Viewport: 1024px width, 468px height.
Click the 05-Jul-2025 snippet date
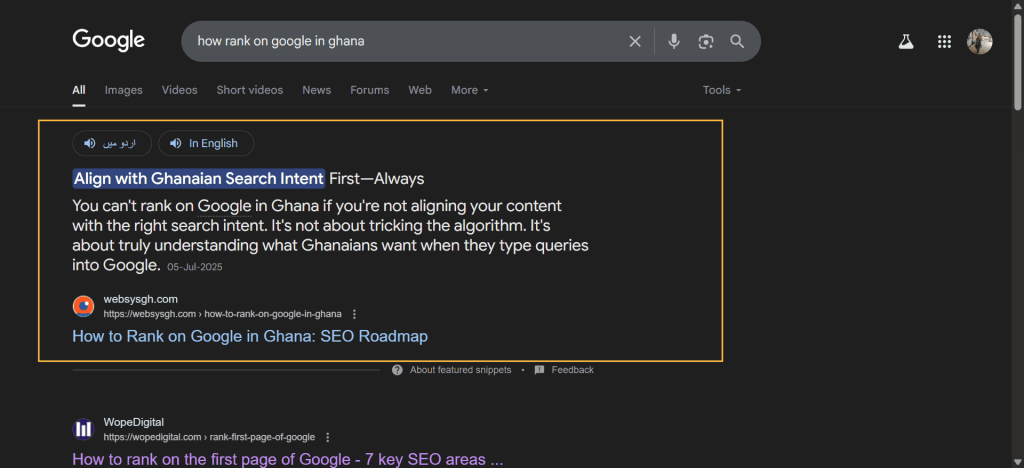[195, 267]
